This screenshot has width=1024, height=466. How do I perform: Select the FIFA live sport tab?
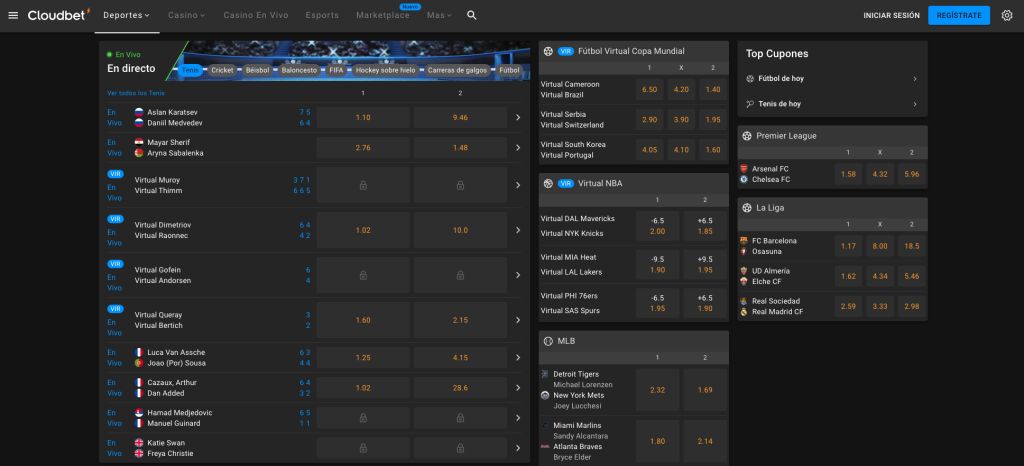tap(336, 70)
